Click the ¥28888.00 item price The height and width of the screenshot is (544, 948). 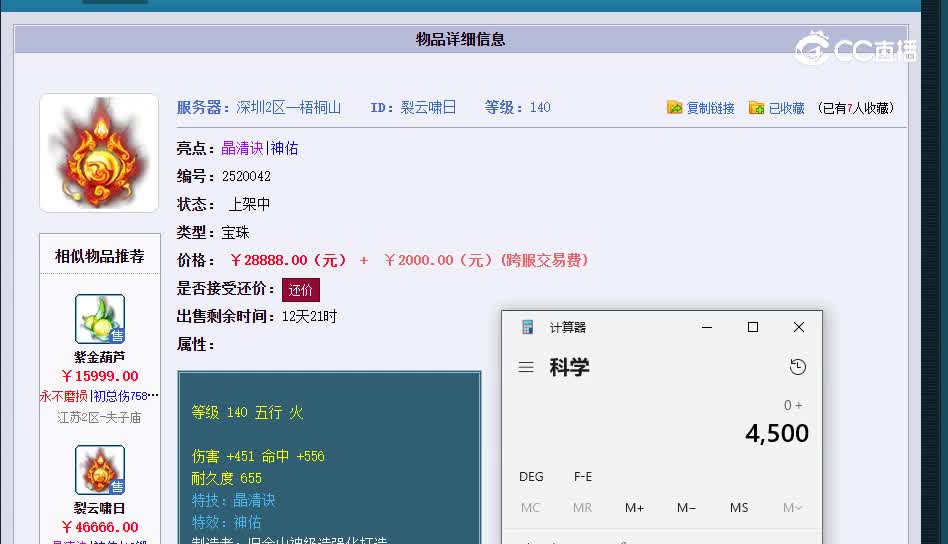(x=288, y=261)
